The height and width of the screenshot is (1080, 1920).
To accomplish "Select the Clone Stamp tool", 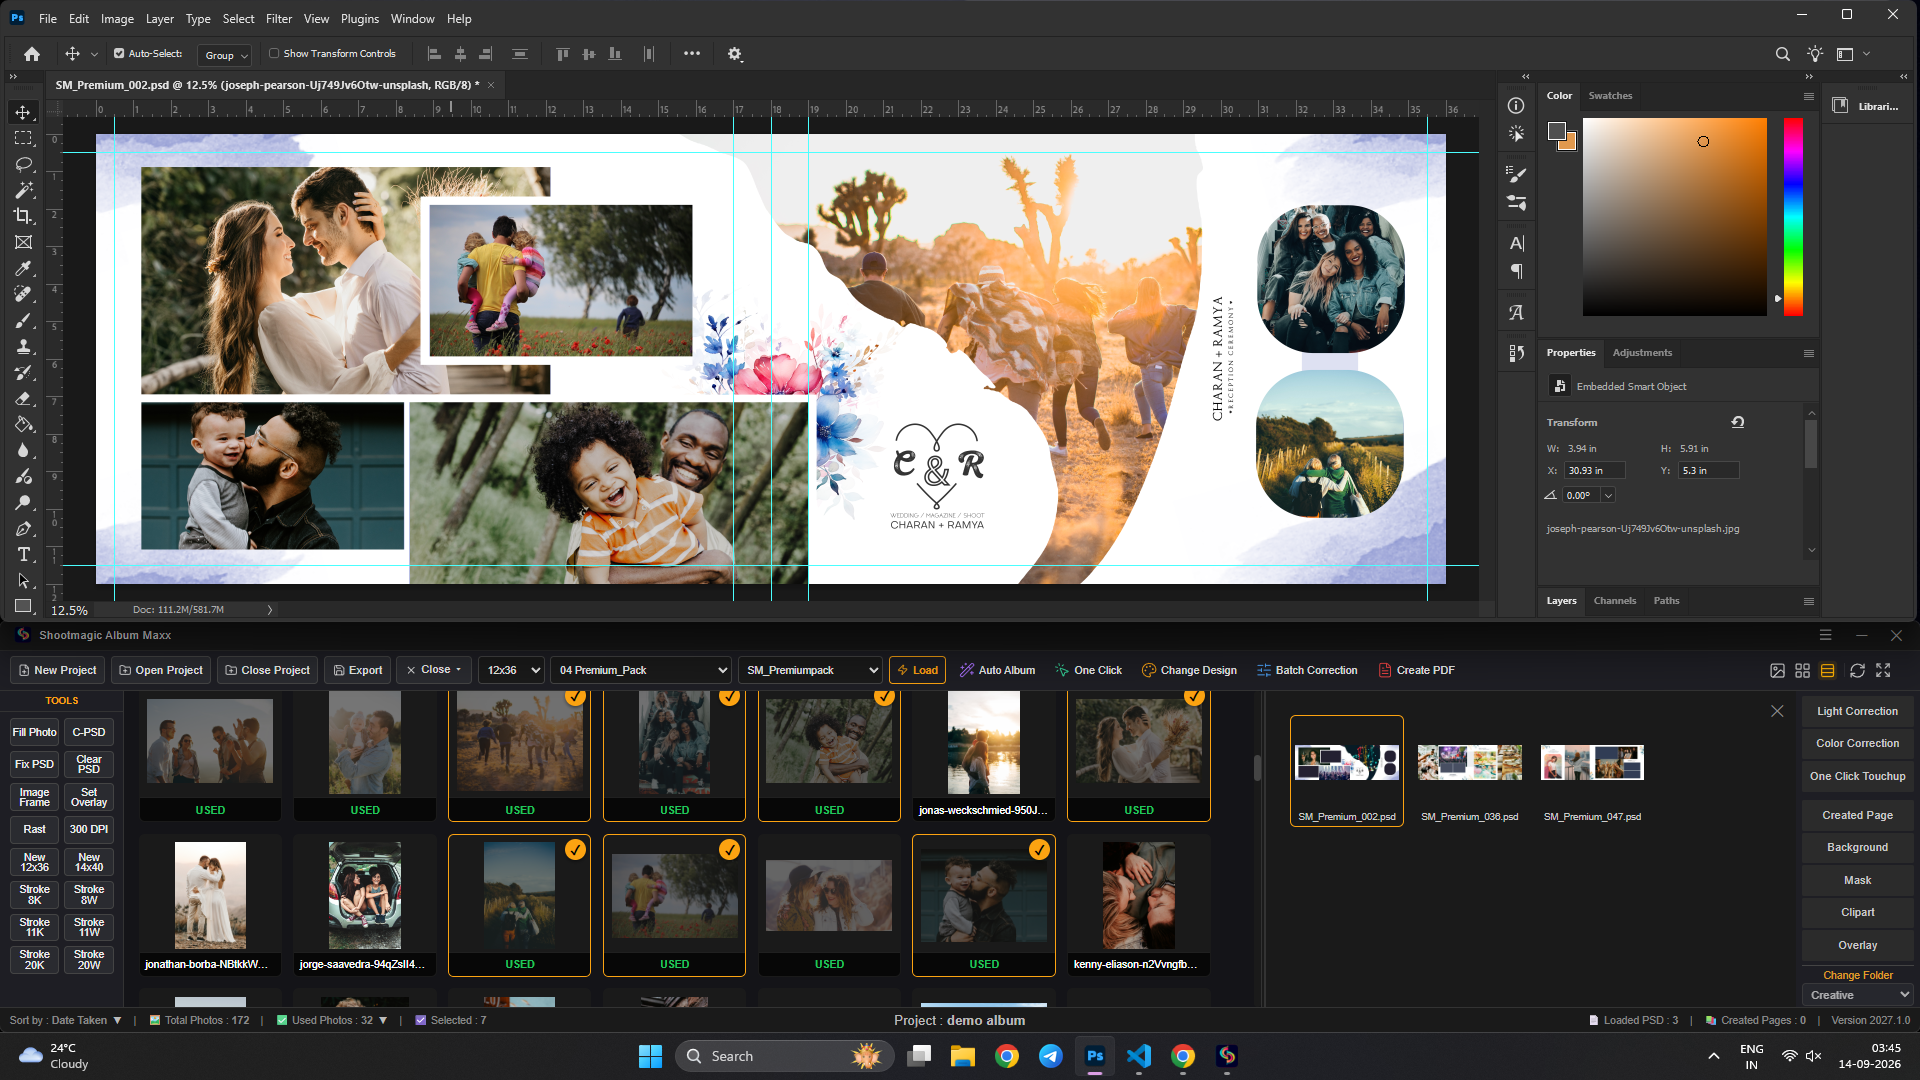I will (x=23, y=346).
